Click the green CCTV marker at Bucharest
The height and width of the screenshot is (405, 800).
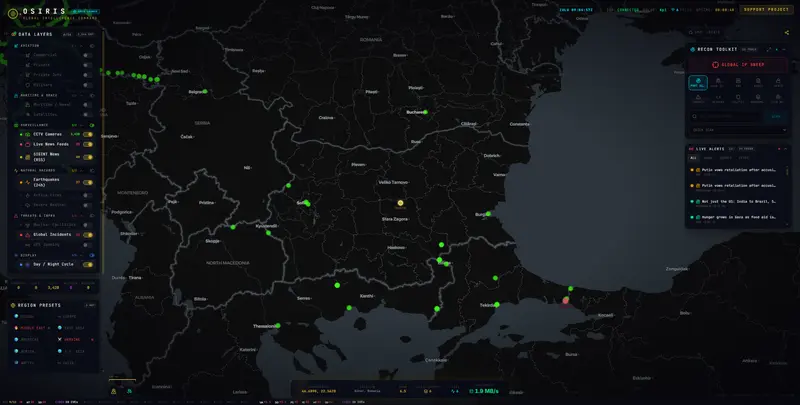(x=425, y=112)
